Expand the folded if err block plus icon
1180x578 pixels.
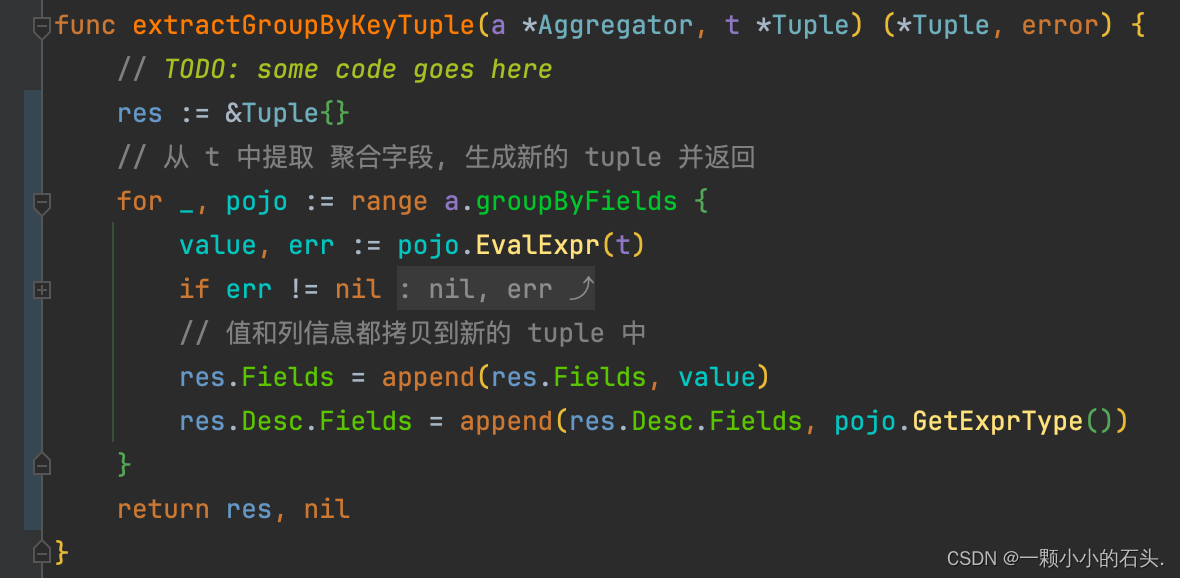pos(42,290)
